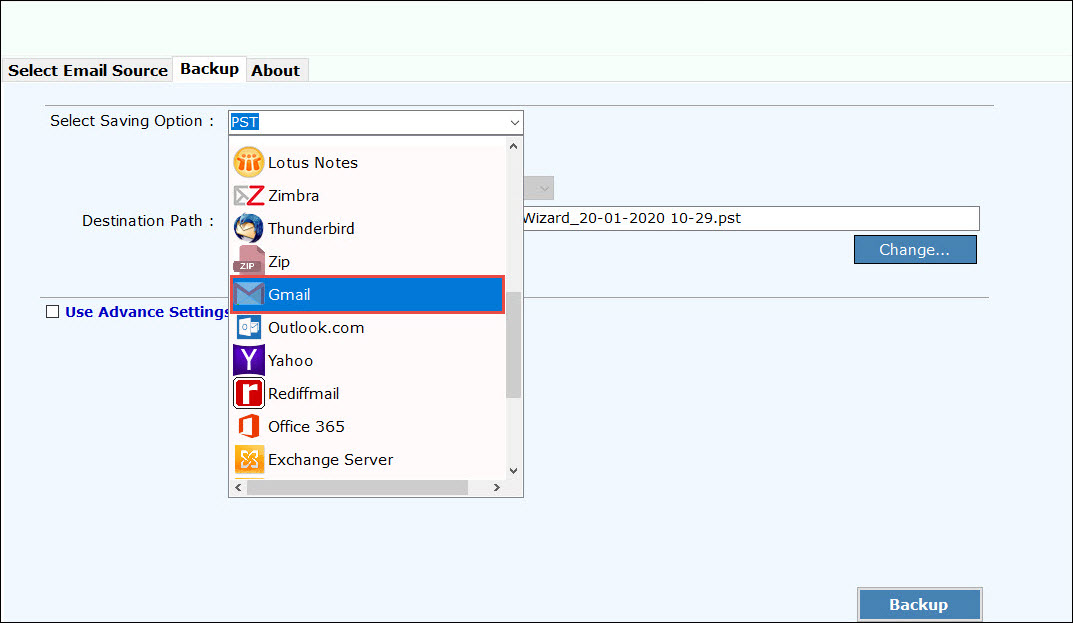Choose the Rediffmail text label
The image size is (1073, 623).
pyautogui.click(x=303, y=394)
